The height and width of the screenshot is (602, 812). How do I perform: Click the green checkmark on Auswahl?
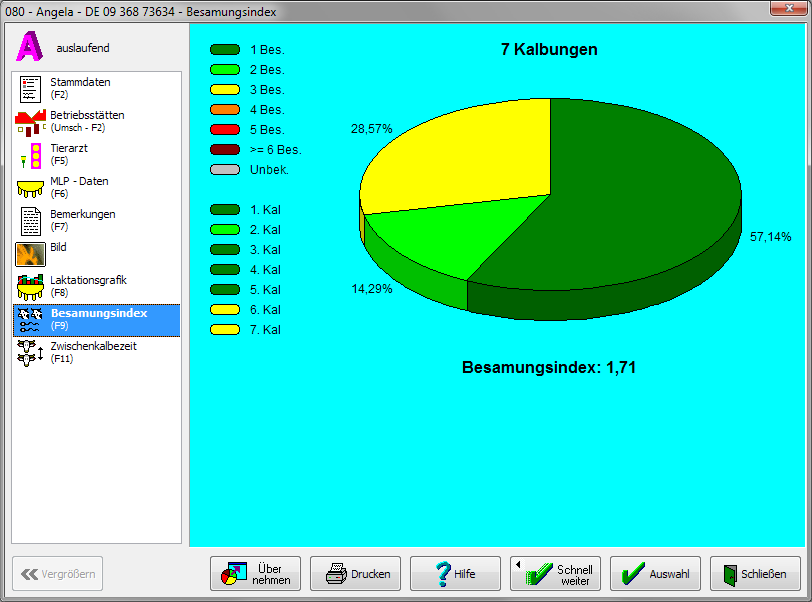633,574
